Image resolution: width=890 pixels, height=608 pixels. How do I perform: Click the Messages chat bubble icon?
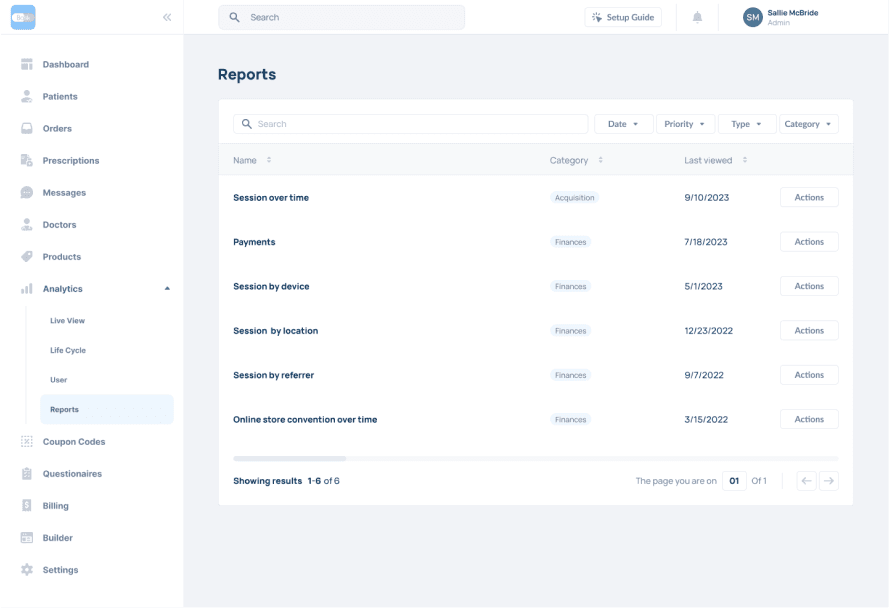tap(27, 192)
